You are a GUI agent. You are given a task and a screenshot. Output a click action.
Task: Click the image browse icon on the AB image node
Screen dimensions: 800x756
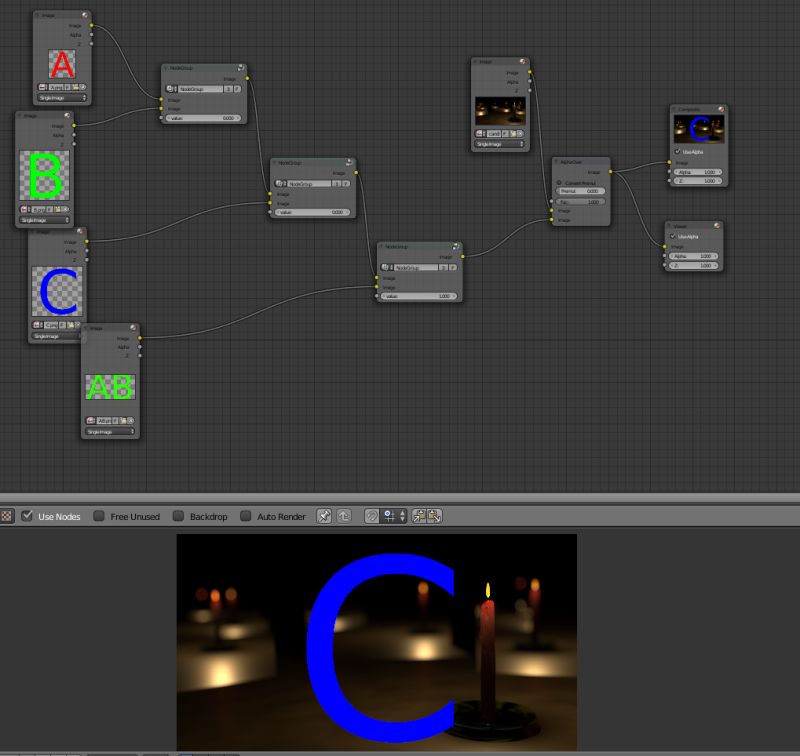click(90, 420)
